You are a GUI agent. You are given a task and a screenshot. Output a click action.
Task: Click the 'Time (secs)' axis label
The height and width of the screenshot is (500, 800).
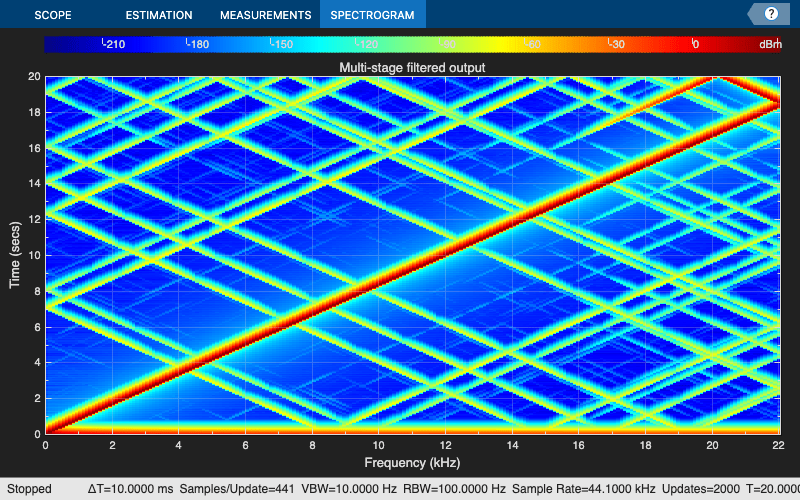click(15, 255)
